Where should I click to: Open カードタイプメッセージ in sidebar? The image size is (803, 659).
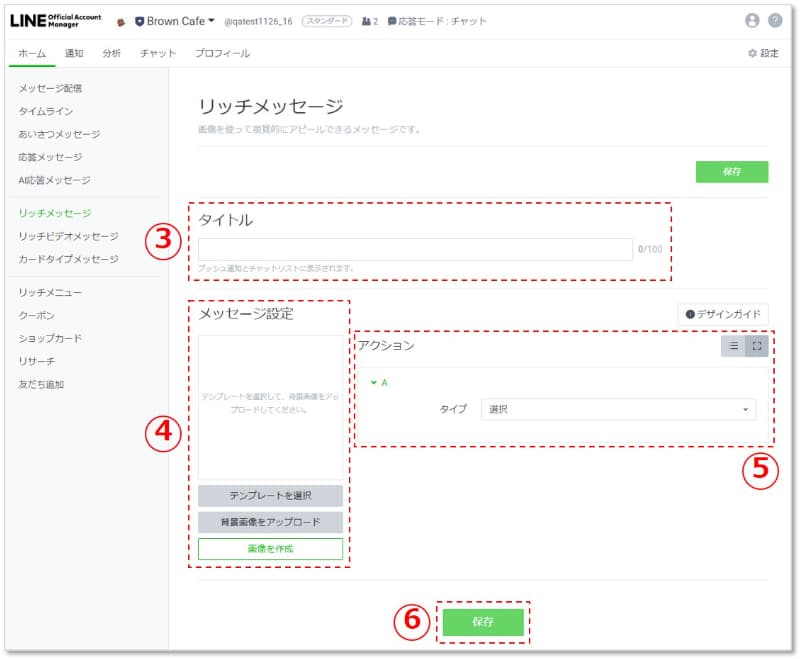[68, 260]
